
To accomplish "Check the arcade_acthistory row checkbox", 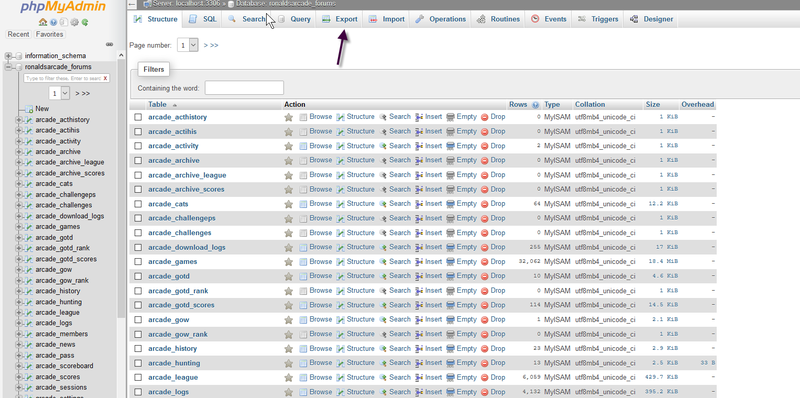I will (x=138, y=117).
